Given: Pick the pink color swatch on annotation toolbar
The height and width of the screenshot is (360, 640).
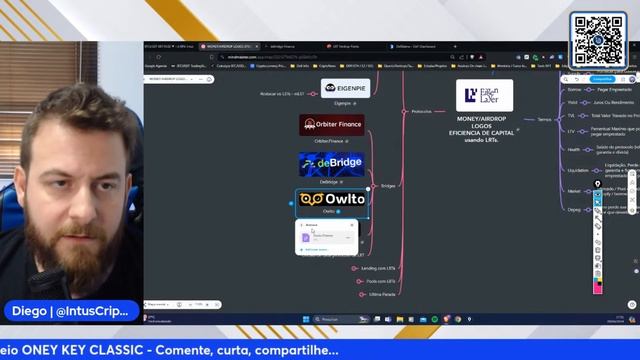Looking at the screenshot, I should pyautogui.click(x=597, y=289).
